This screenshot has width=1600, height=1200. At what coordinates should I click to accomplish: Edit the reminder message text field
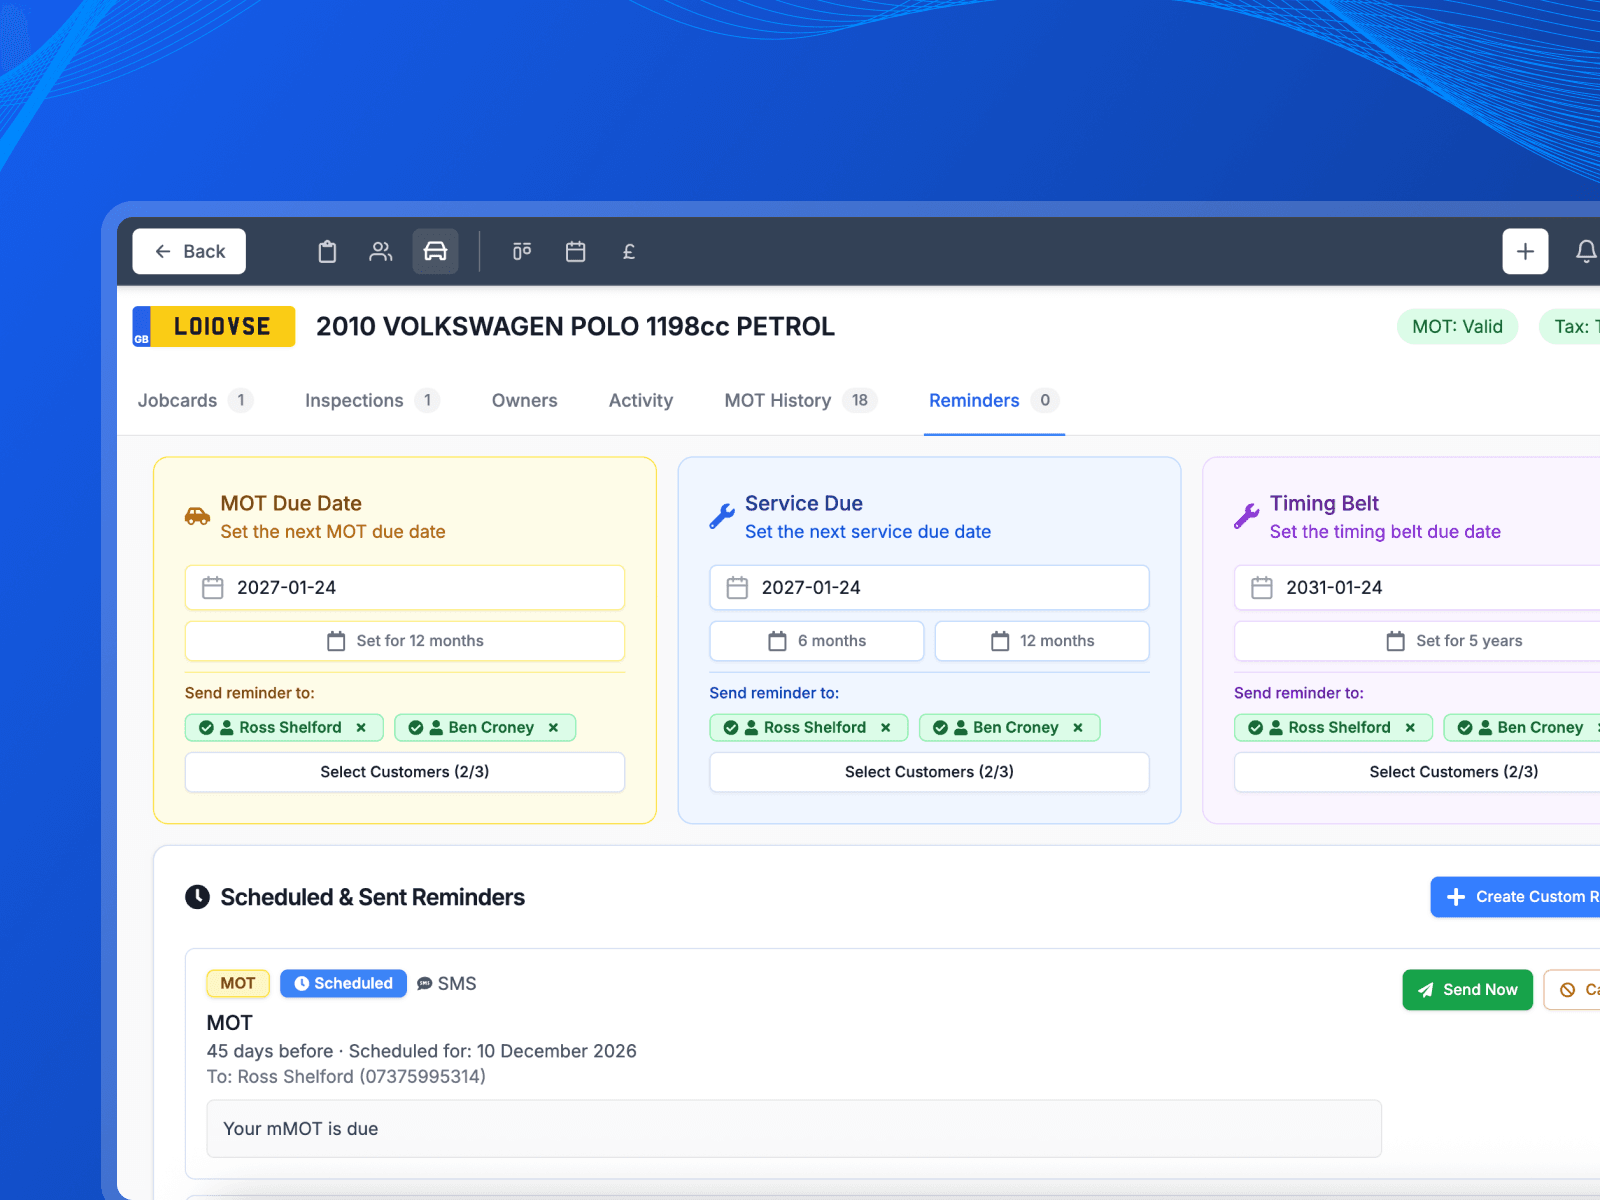pyautogui.click(x=793, y=1128)
